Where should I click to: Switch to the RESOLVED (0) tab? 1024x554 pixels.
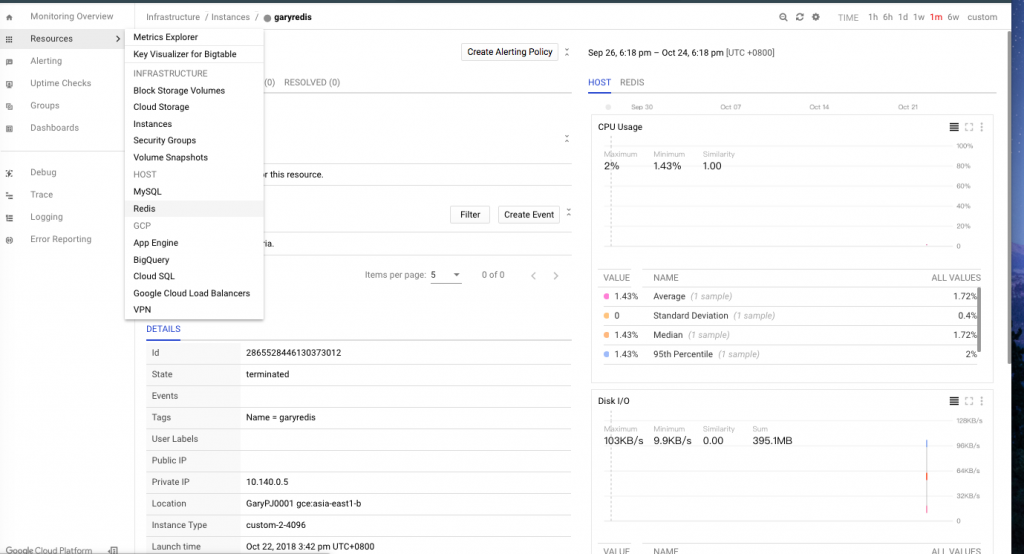pos(312,82)
